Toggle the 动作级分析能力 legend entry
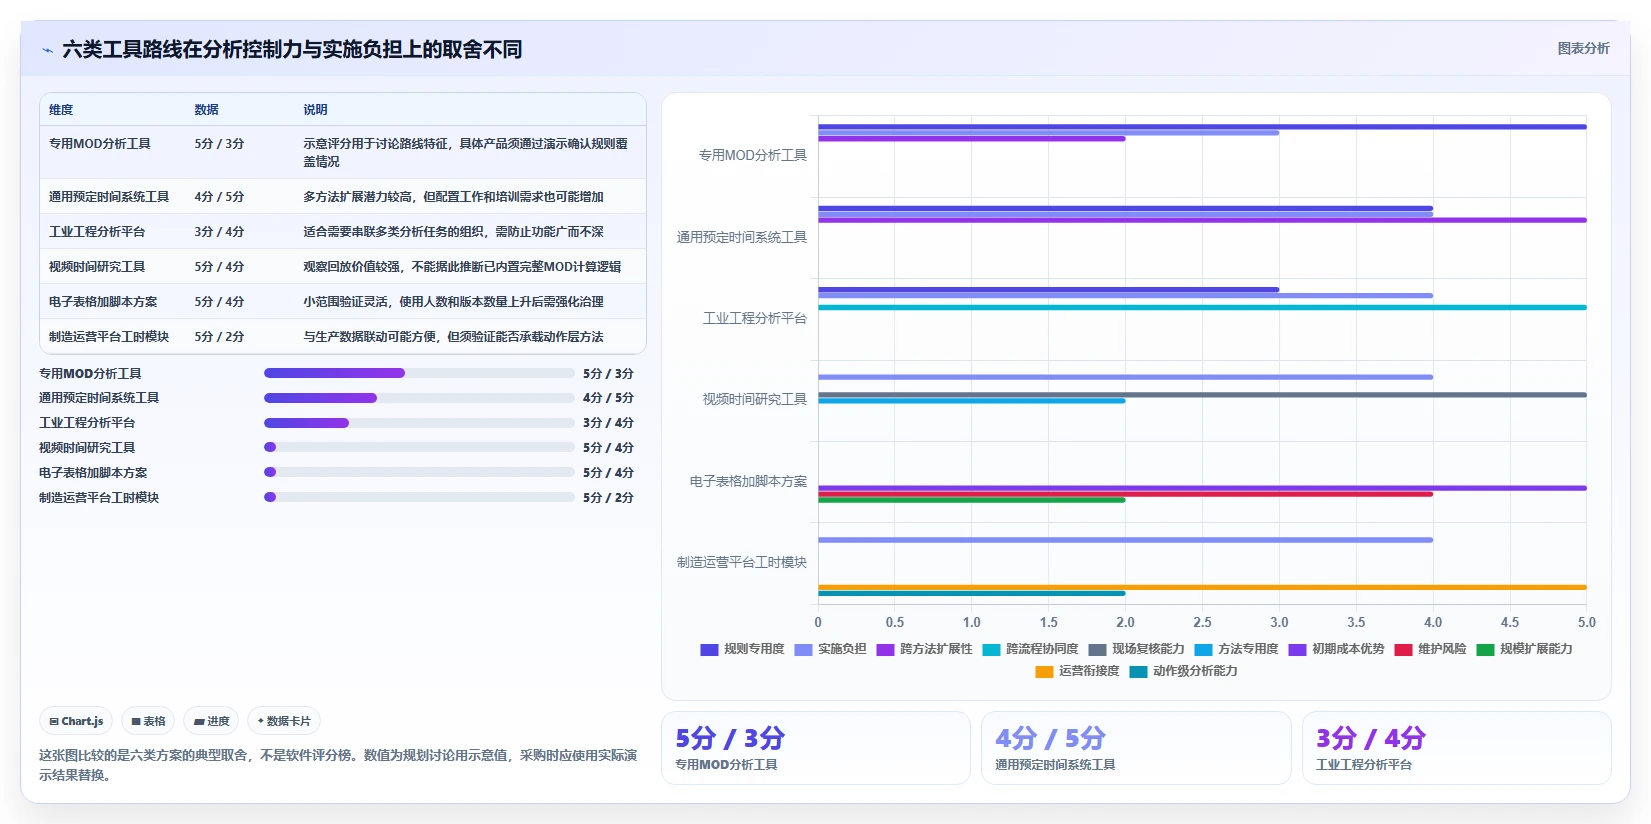 1183,671
